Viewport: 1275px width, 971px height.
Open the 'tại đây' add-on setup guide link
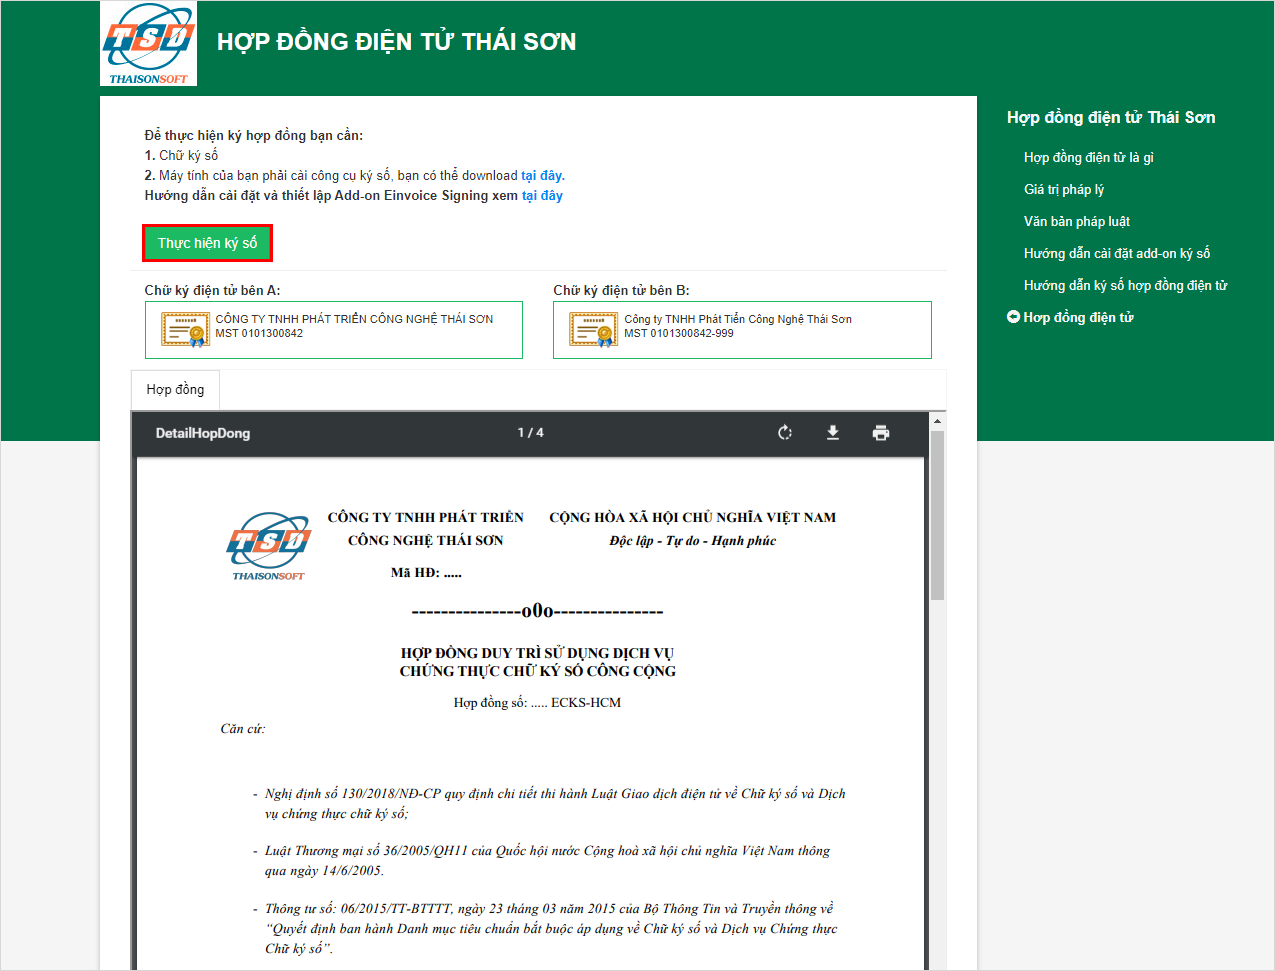tap(542, 195)
